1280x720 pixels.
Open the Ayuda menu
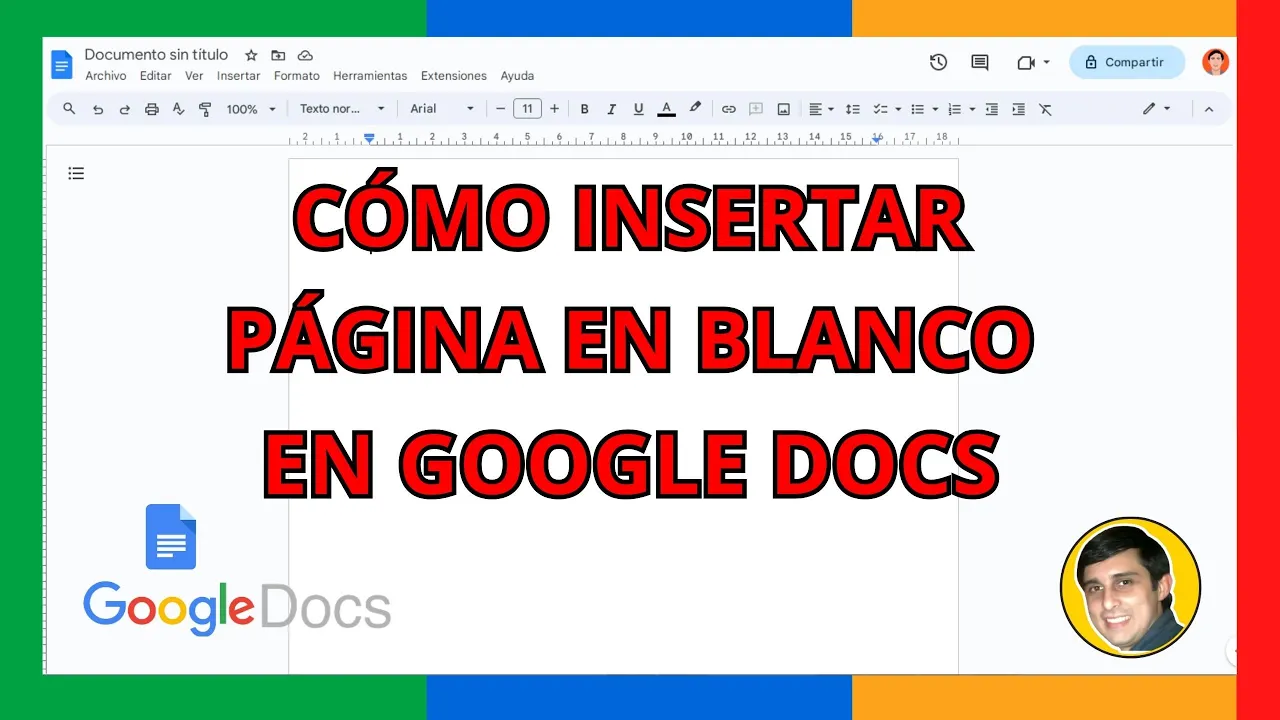pyautogui.click(x=517, y=76)
